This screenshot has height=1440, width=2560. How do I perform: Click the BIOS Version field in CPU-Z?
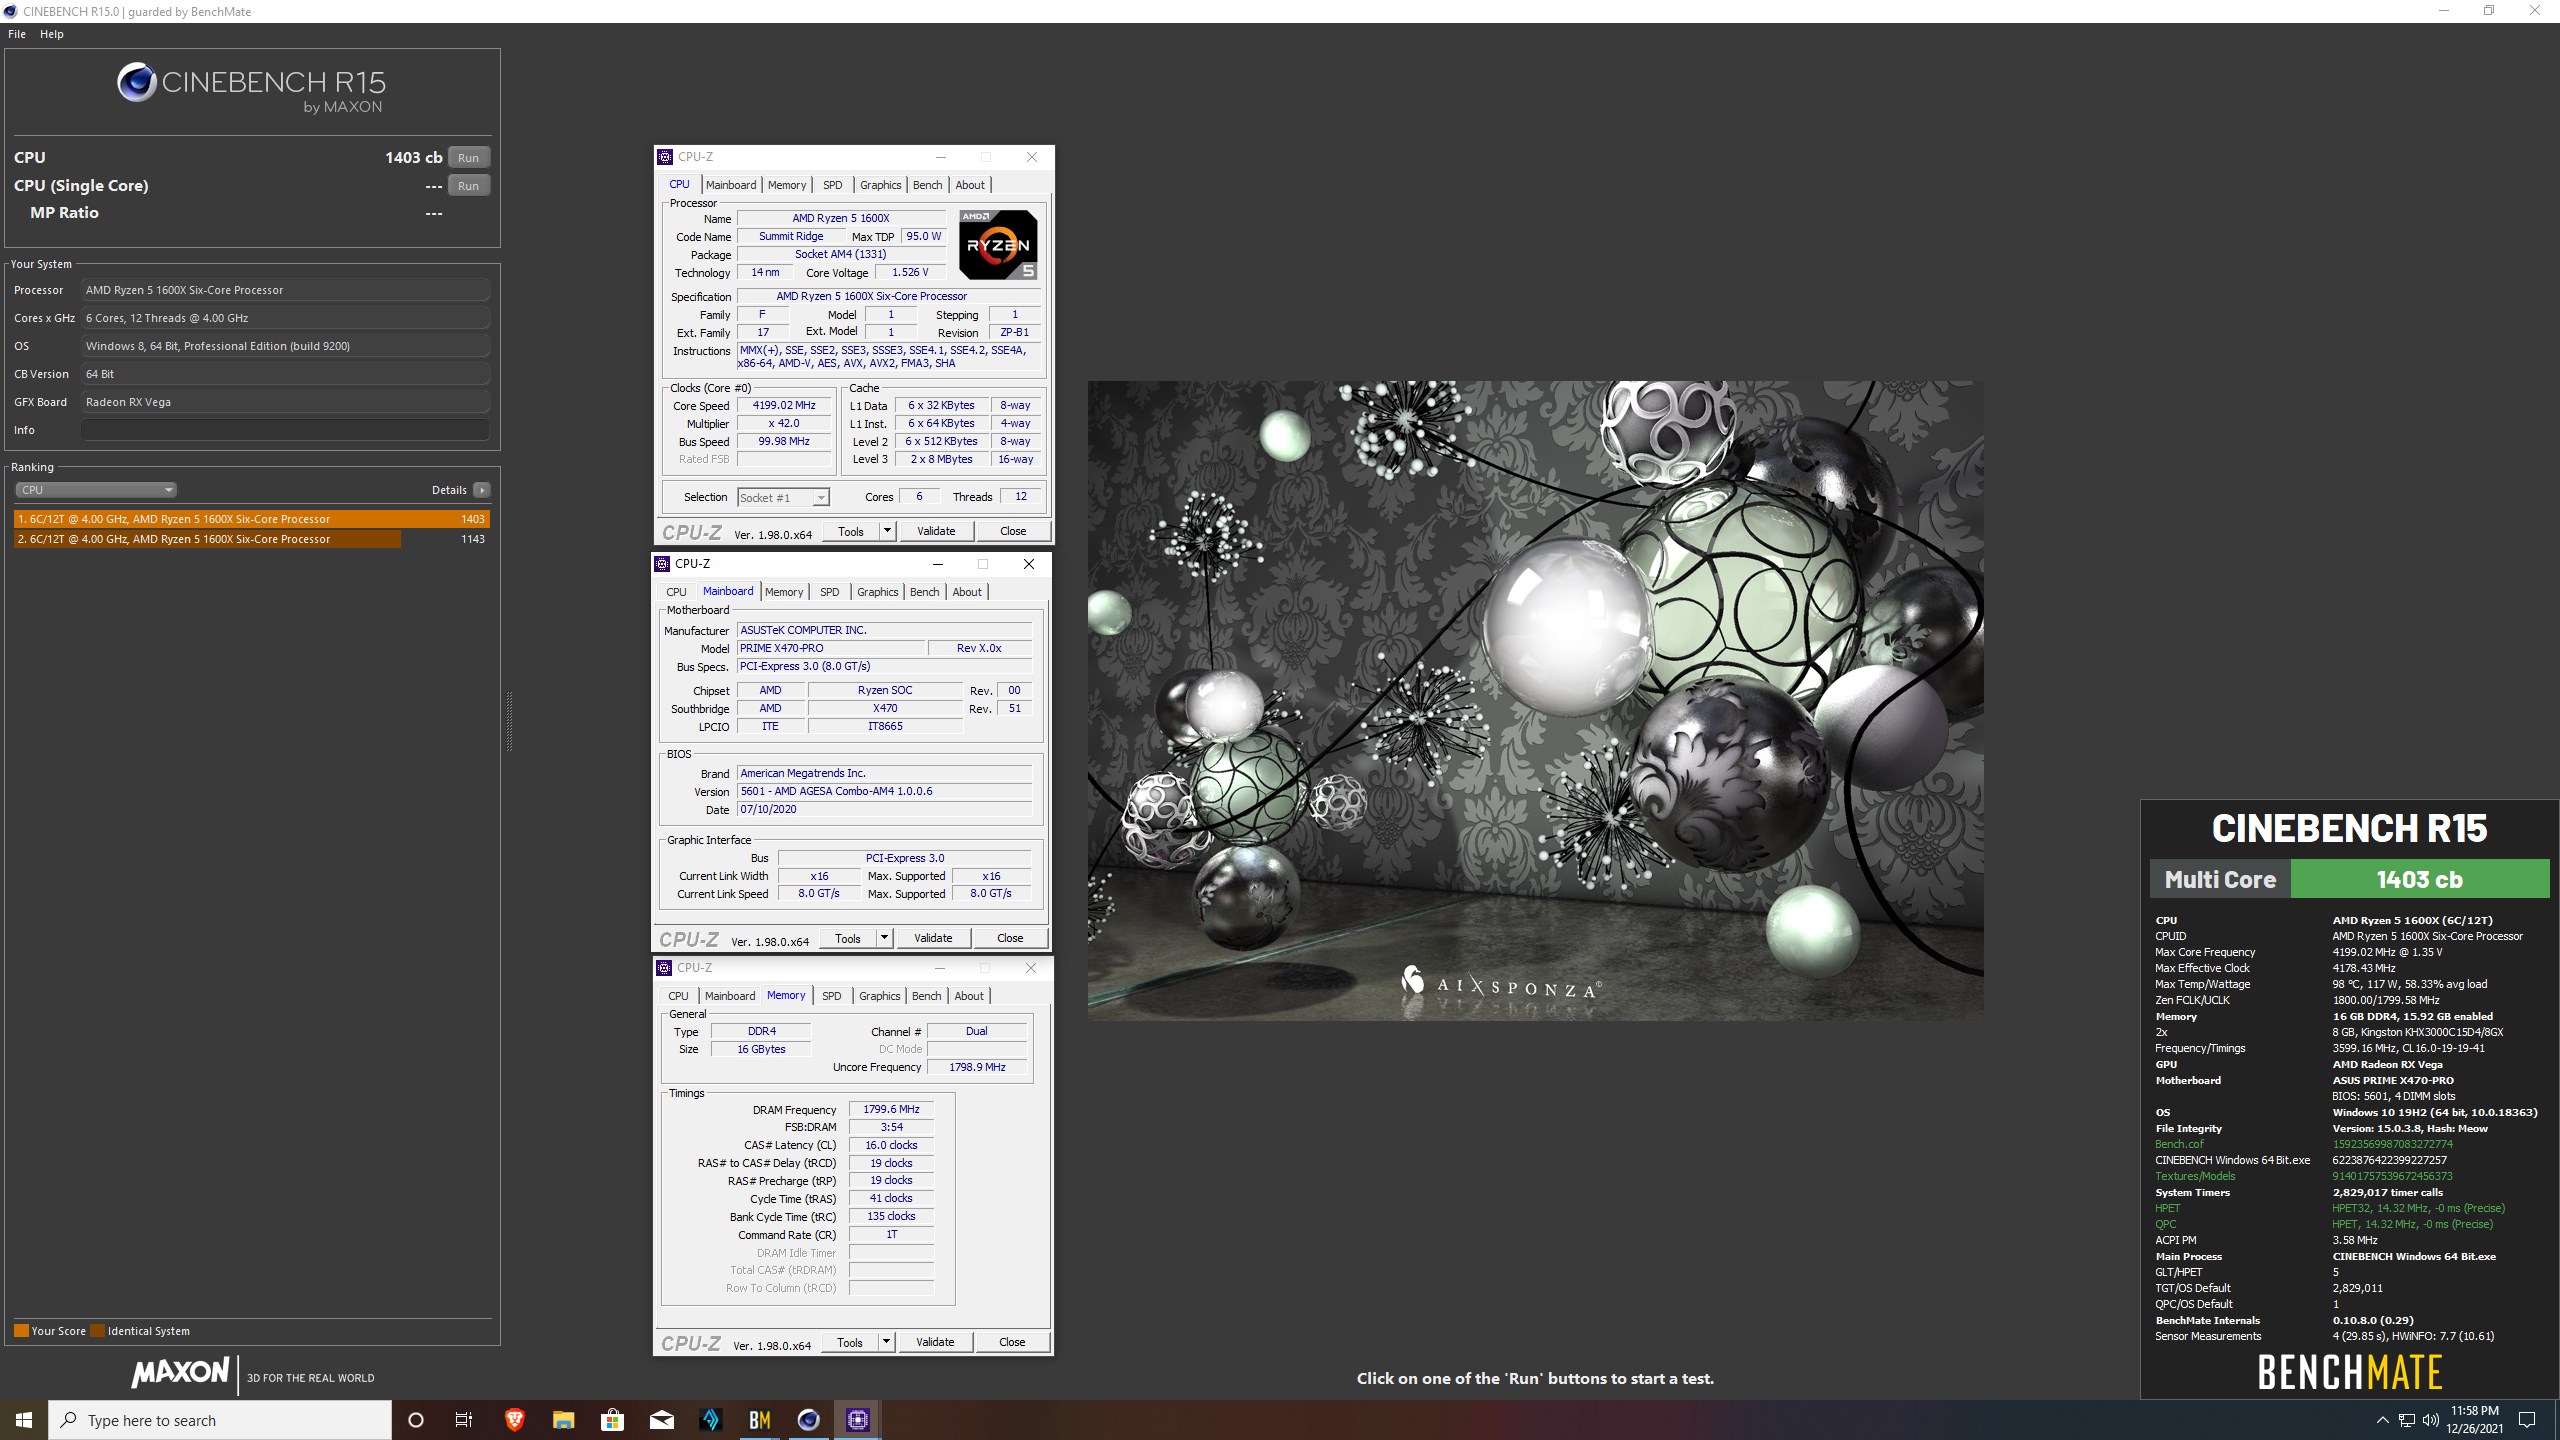click(884, 792)
